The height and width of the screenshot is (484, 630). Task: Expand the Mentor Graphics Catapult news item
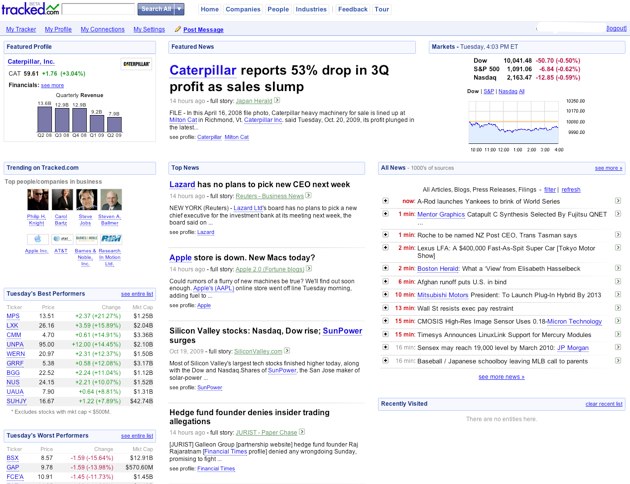tap(385, 214)
